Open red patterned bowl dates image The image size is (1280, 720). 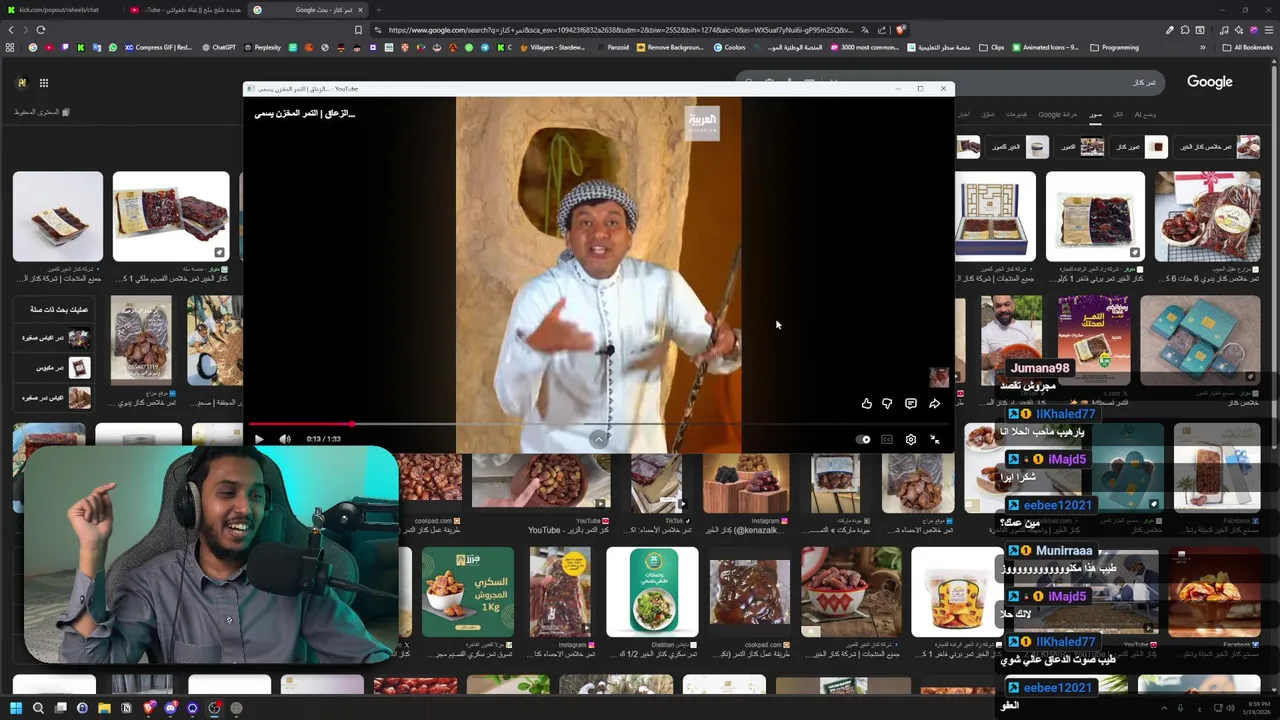(x=851, y=592)
